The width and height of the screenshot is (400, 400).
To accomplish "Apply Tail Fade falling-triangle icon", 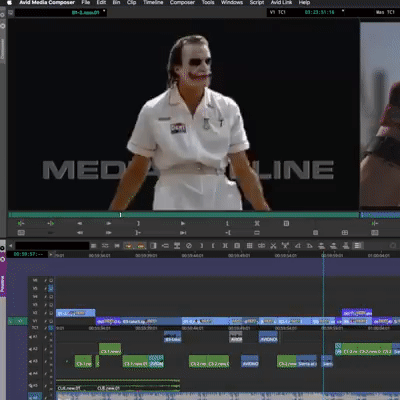I will coord(310,246).
